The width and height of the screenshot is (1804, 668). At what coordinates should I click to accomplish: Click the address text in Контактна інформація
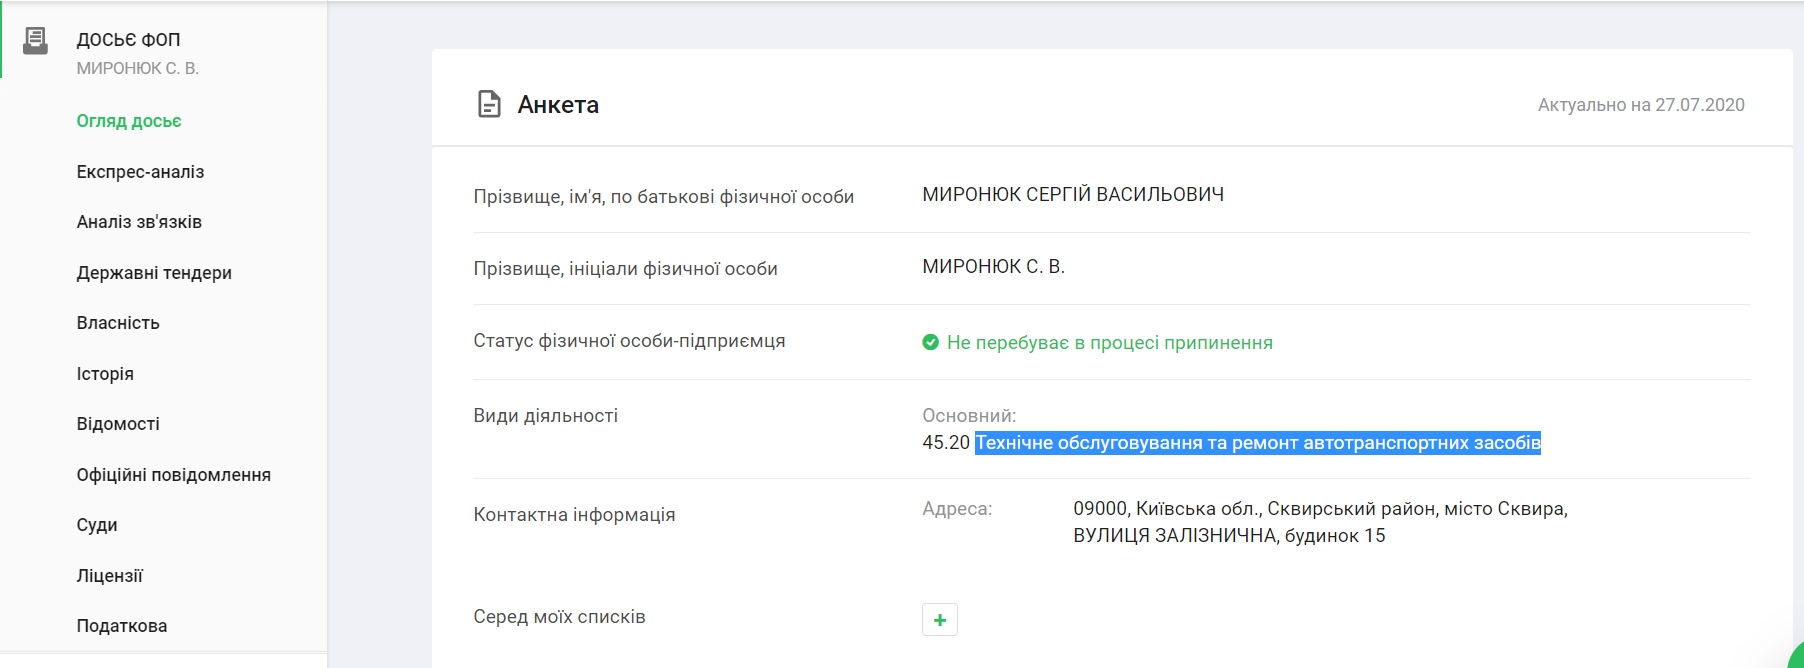(1319, 522)
